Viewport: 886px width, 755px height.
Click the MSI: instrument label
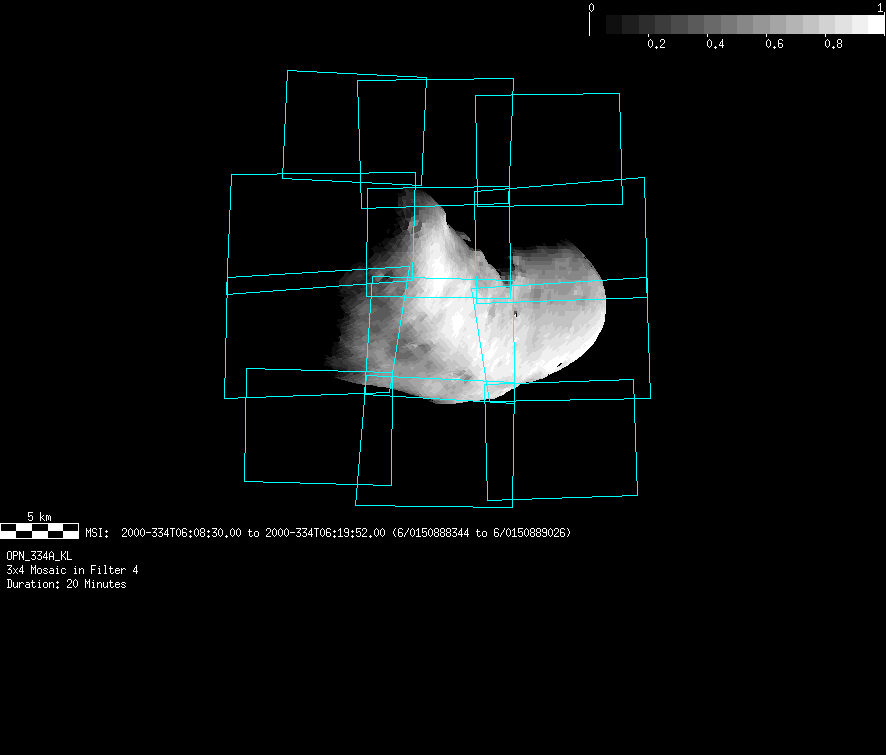pyautogui.click(x=98, y=533)
